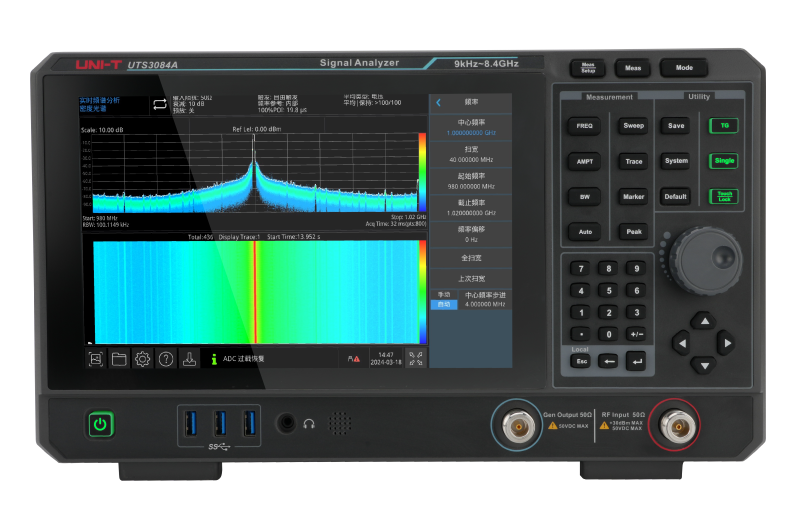Viewport: 800px width, 509px height.
Task: Open the file folder icon
Action: [x=119, y=359]
